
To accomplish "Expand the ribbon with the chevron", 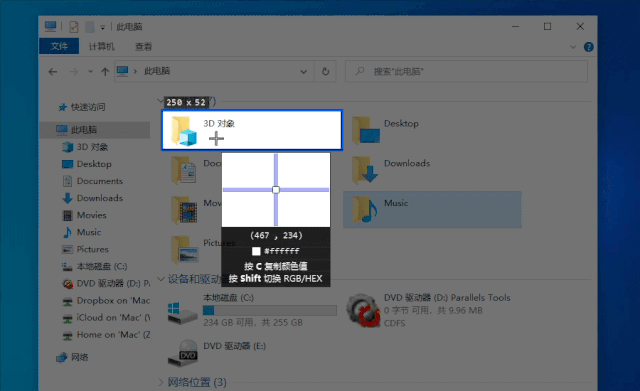I will (x=573, y=47).
